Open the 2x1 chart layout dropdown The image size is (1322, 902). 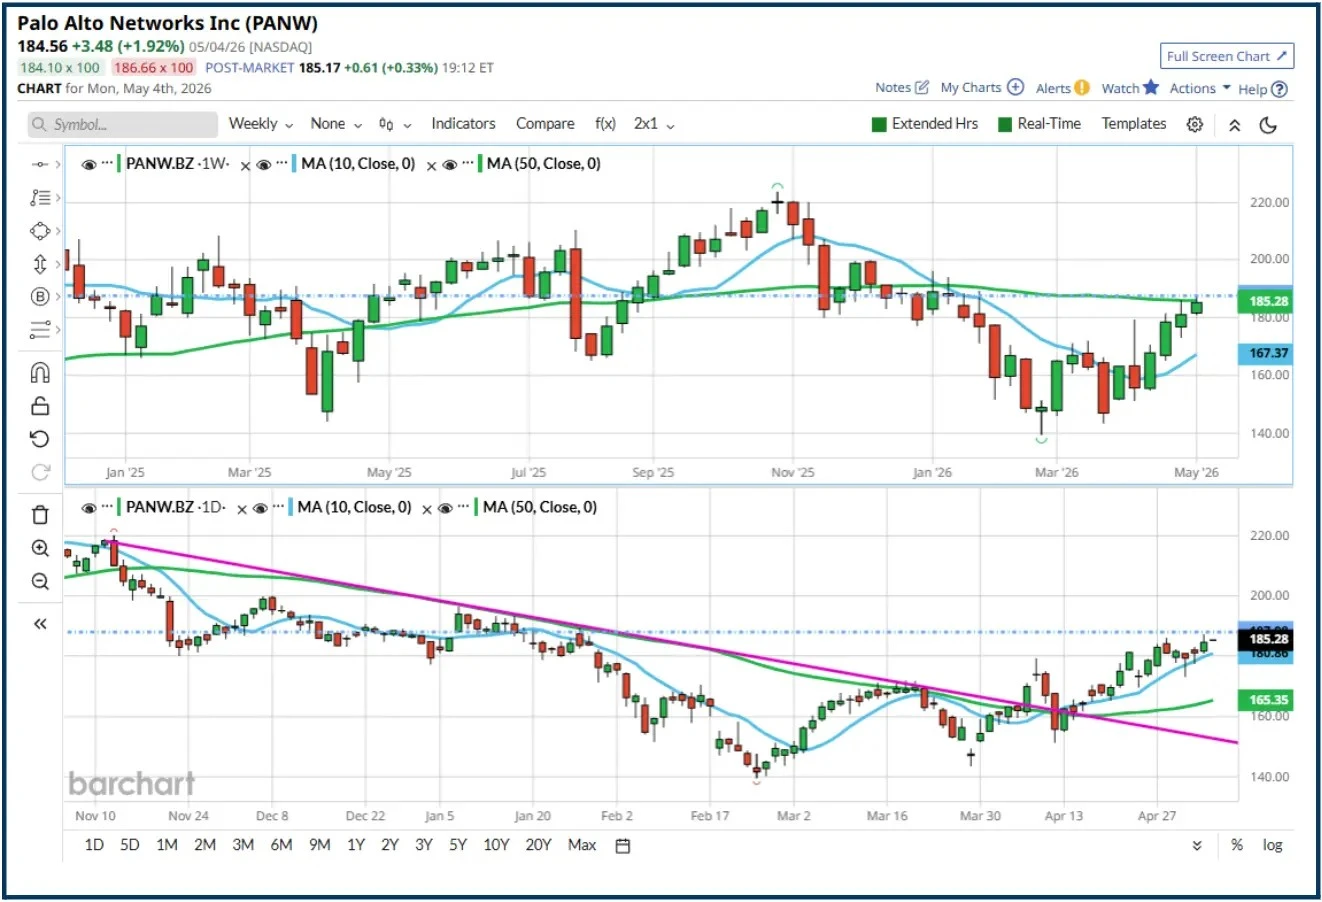(x=654, y=124)
